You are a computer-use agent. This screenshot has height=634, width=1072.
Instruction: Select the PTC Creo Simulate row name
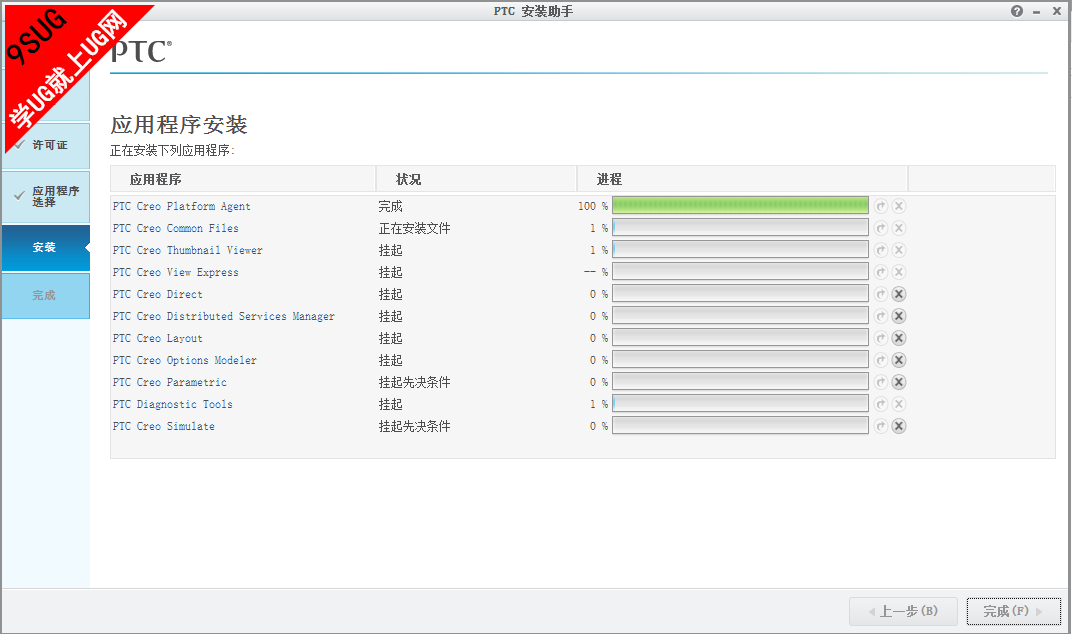tap(164, 426)
